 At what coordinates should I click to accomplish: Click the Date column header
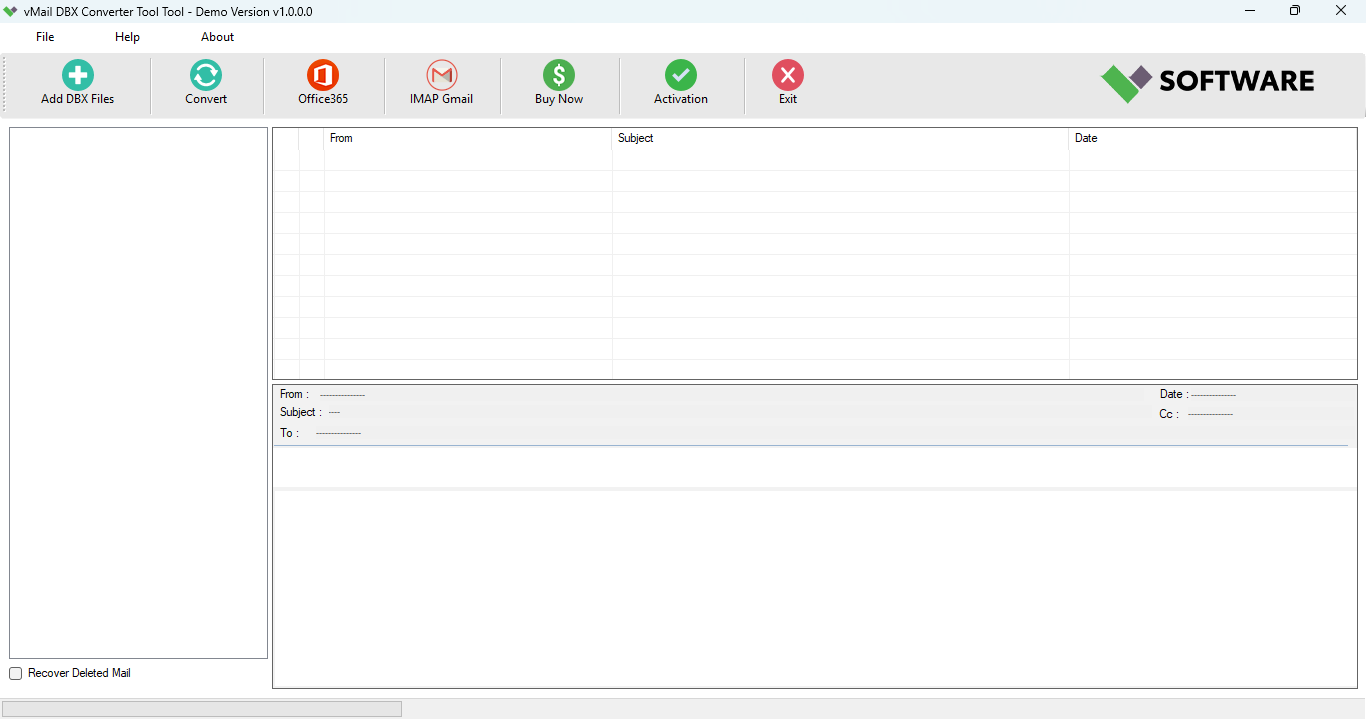point(1086,138)
